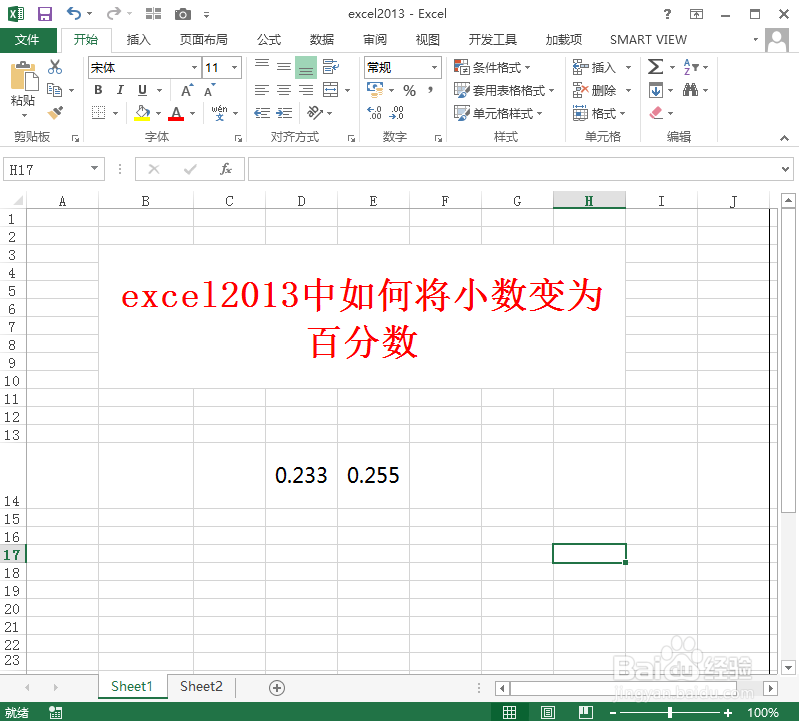Click the red Font Color A
Image resolution: width=799 pixels, height=721 pixels.
(x=176, y=113)
